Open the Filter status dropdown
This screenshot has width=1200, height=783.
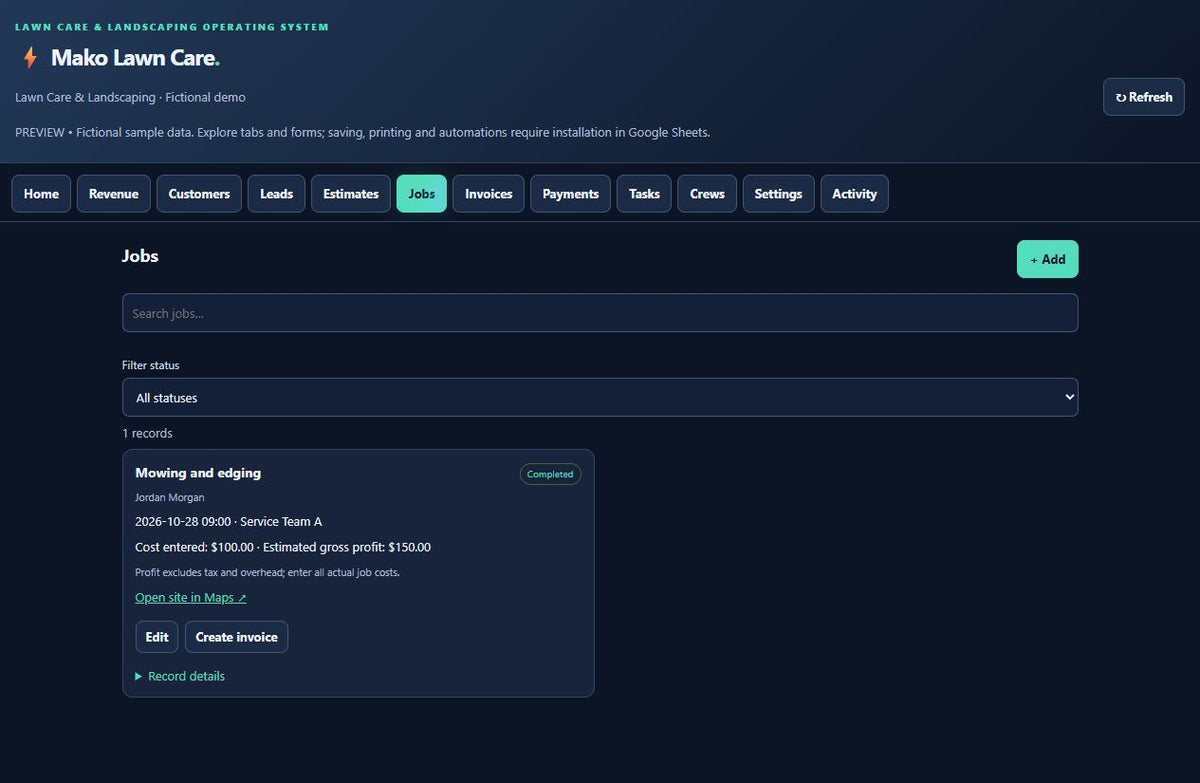pyautogui.click(x=600, y=397)
